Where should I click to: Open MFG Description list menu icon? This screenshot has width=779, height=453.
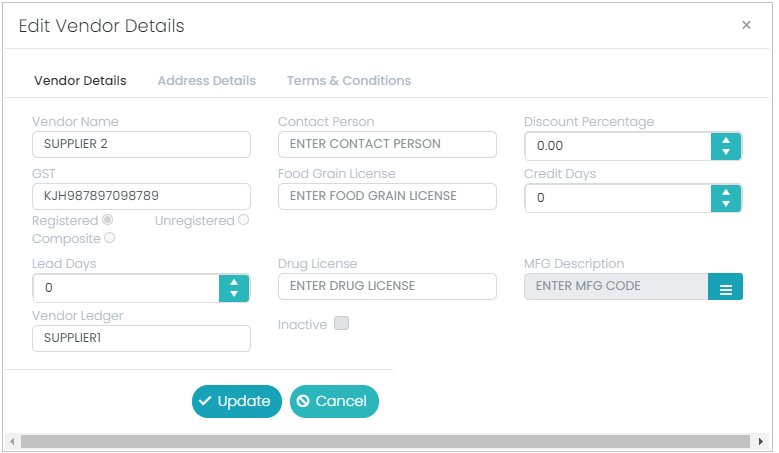(x=725, y=287)
